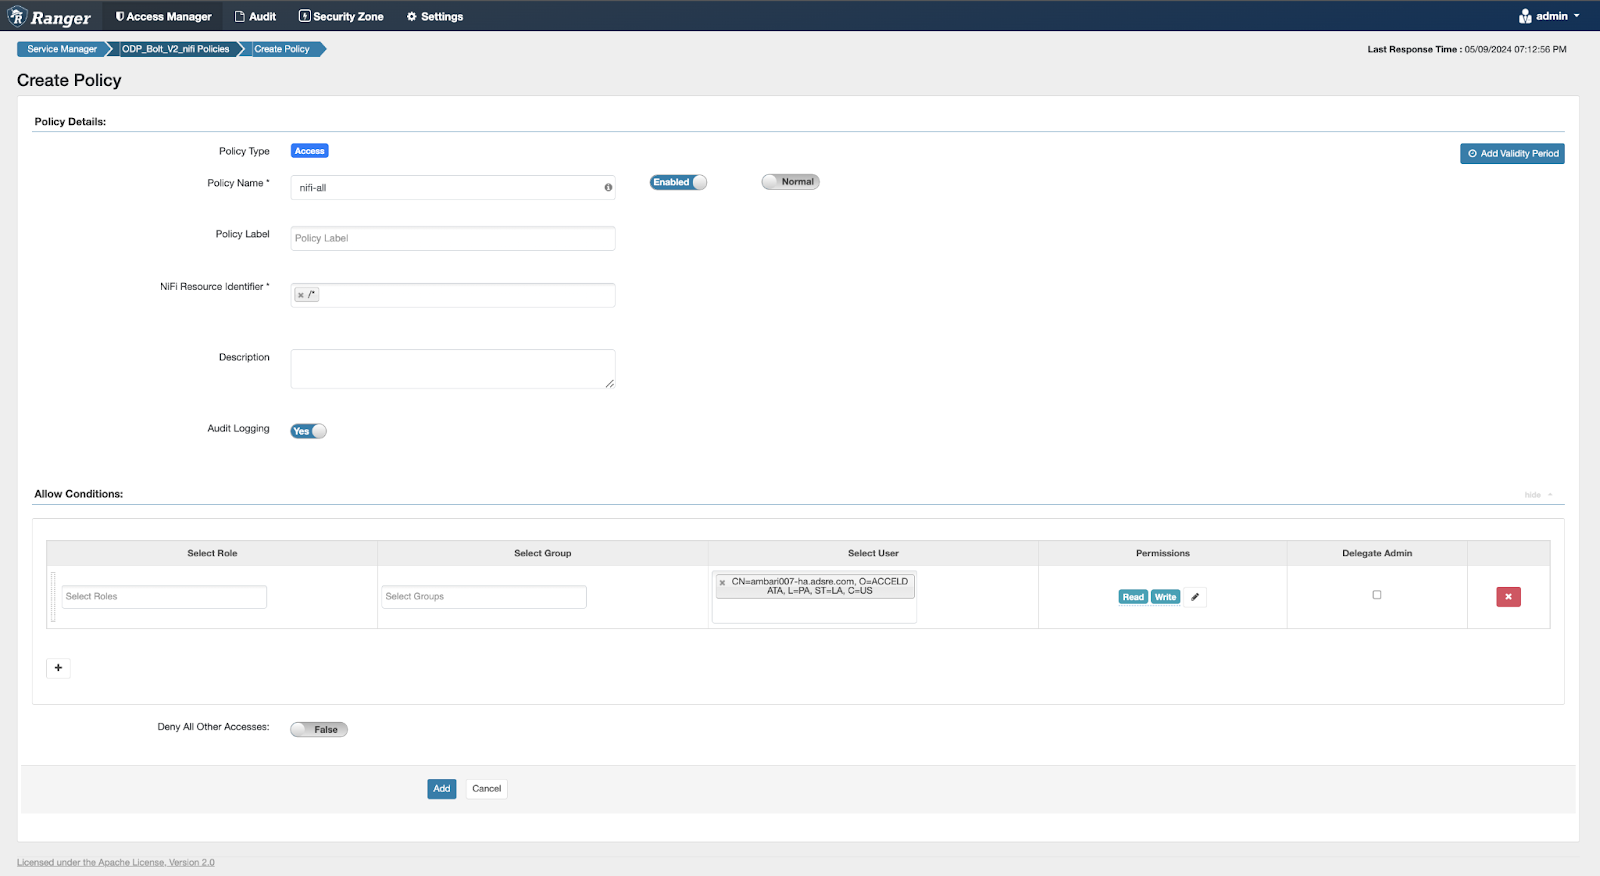Delete the allow condition row with red X
This screenshot has height=876, width=1600.
pyautogui.click(x=1508, y=597)
